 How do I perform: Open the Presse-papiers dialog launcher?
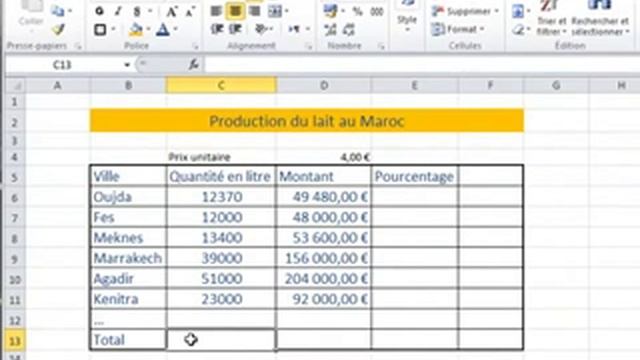click(78, 47)
